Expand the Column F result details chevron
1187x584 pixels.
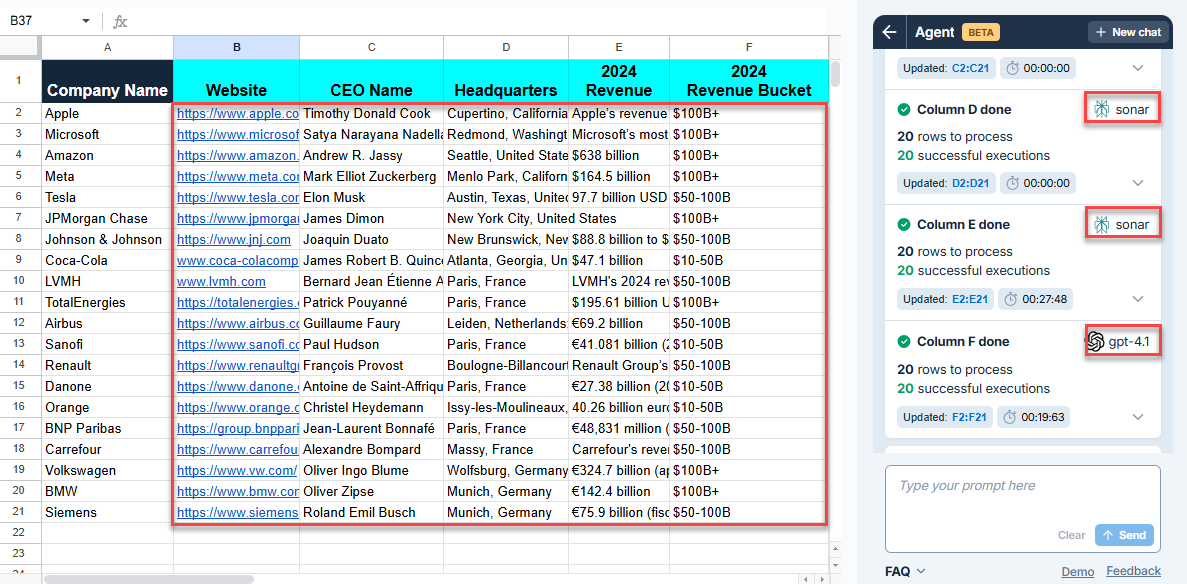(x=1137, y=417)
